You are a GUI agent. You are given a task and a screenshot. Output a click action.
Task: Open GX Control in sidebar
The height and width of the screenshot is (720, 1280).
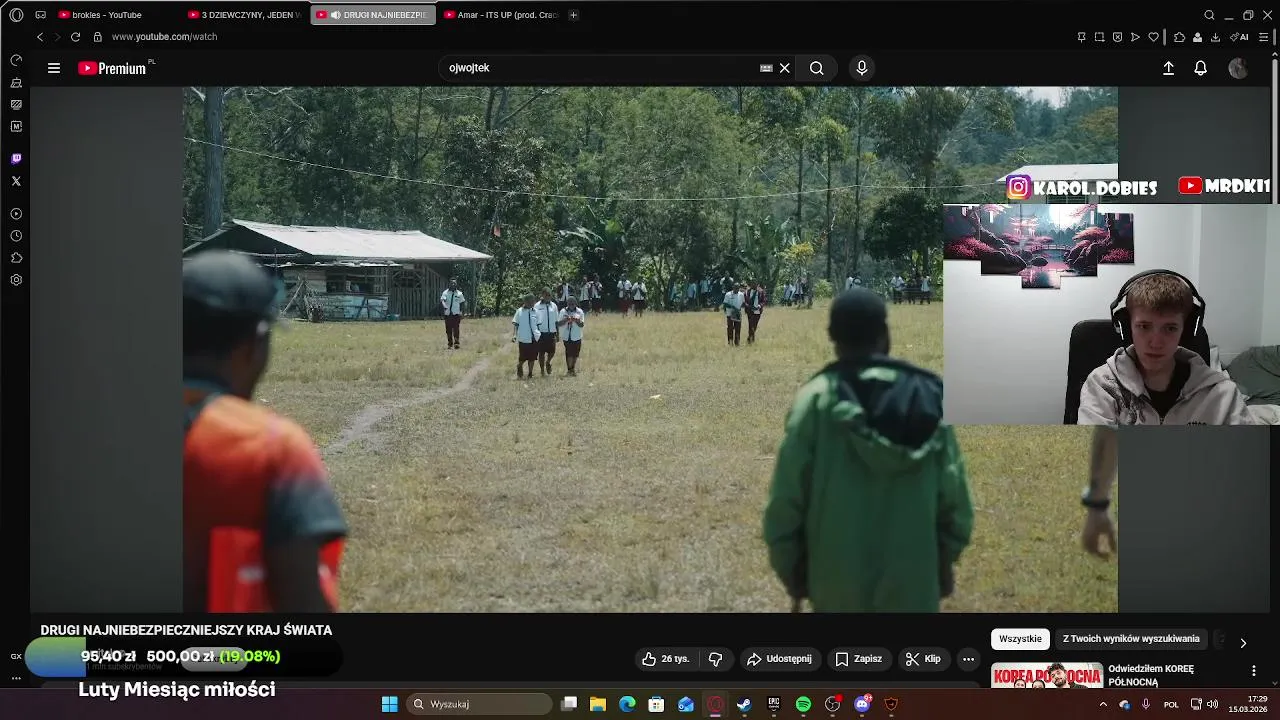click(16, 60)
